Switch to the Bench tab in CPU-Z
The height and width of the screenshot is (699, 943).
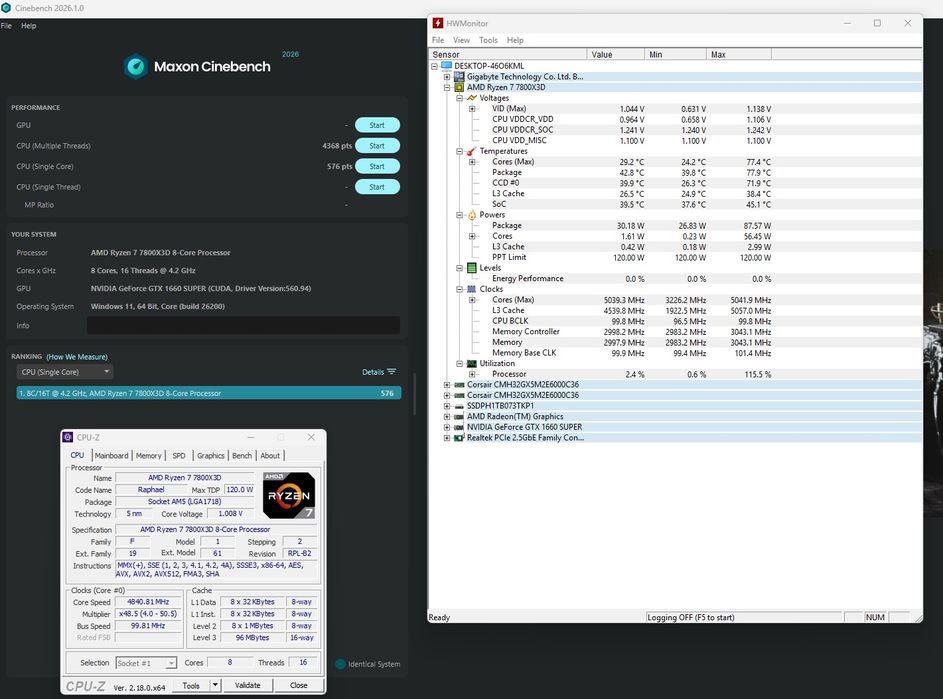click(242, 455)
